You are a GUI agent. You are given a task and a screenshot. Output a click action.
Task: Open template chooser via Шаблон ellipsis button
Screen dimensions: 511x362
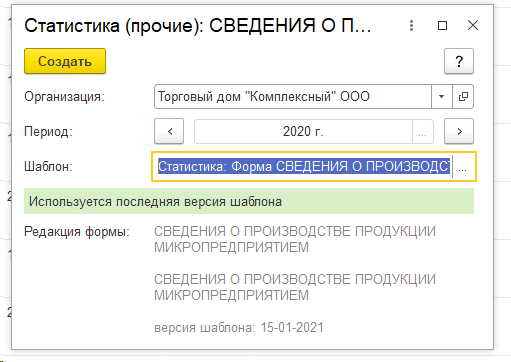click(x=463, y=166)
